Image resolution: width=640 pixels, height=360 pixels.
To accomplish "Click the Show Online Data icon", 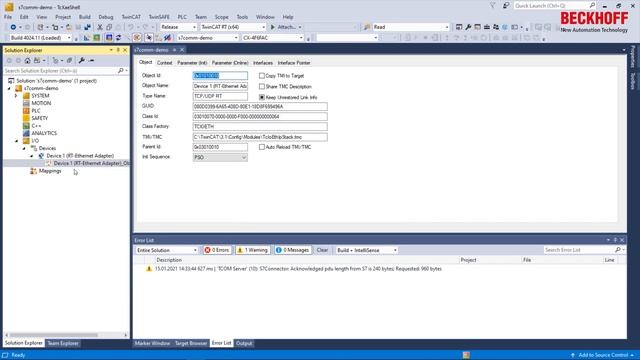I will coord(149,38).
